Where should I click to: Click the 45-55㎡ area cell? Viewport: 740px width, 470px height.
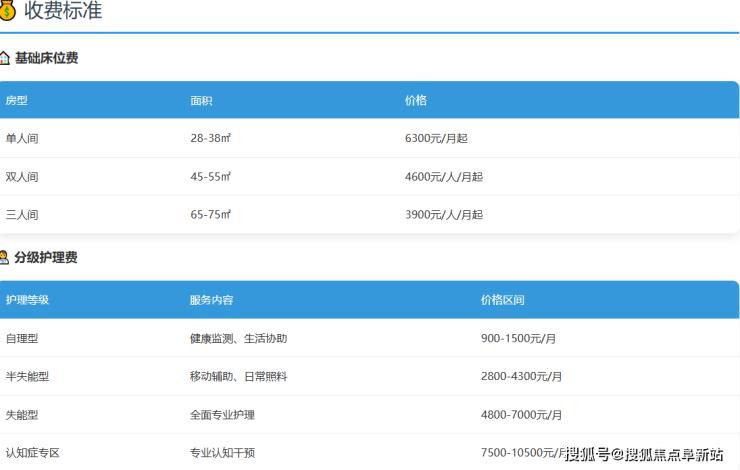click(x=211, y=176)
